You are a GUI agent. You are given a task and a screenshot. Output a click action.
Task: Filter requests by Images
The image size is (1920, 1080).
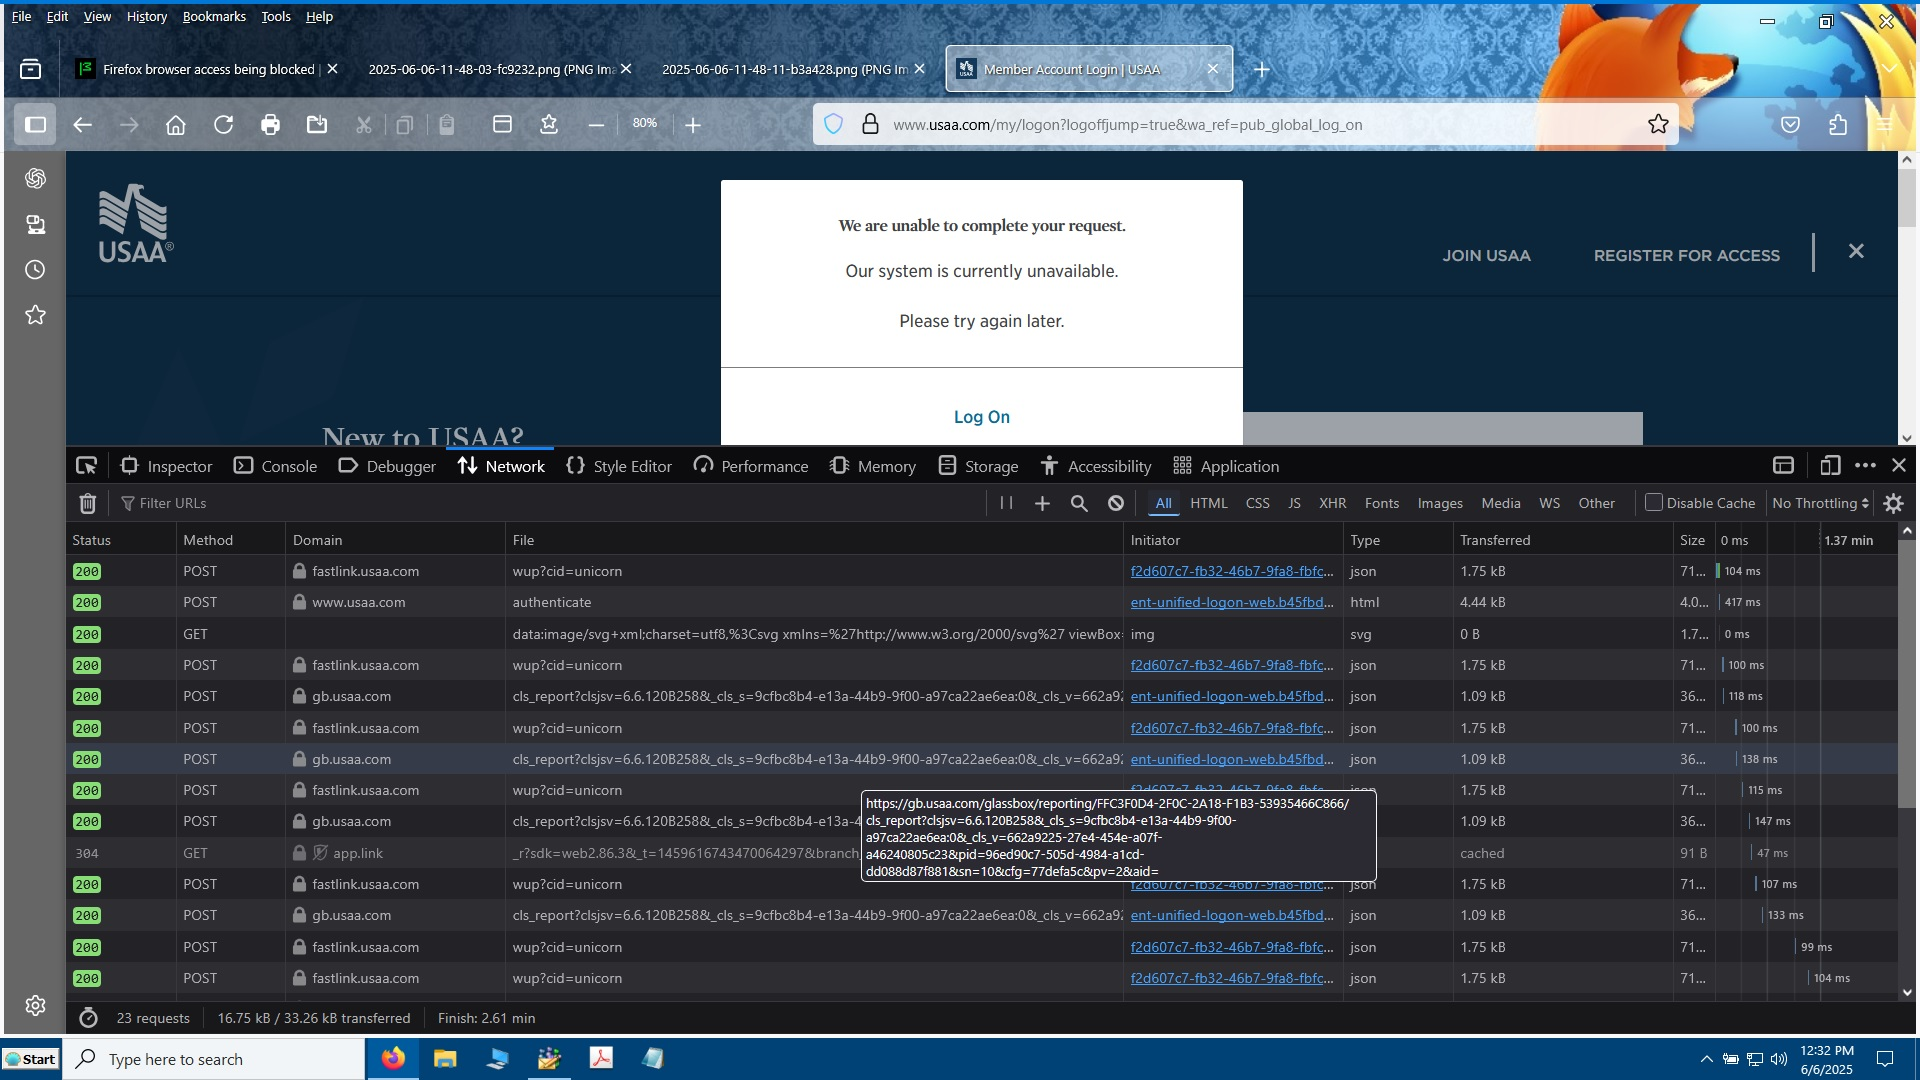[1440, 503]
